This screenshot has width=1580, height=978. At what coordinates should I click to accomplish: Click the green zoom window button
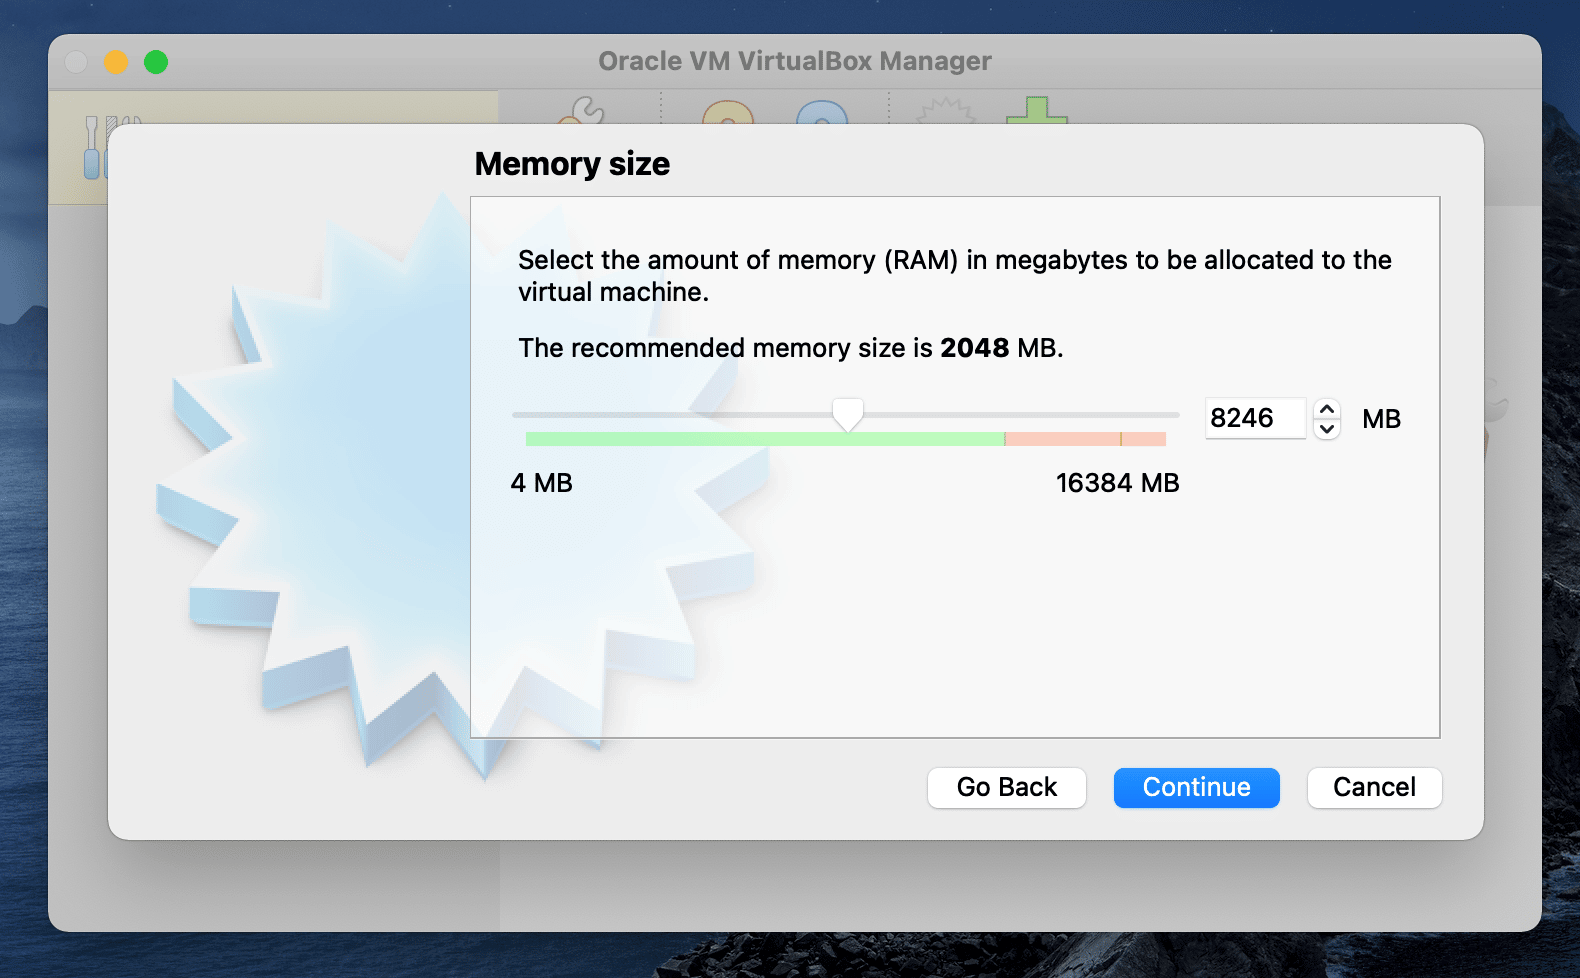click(x=156, y=61)
